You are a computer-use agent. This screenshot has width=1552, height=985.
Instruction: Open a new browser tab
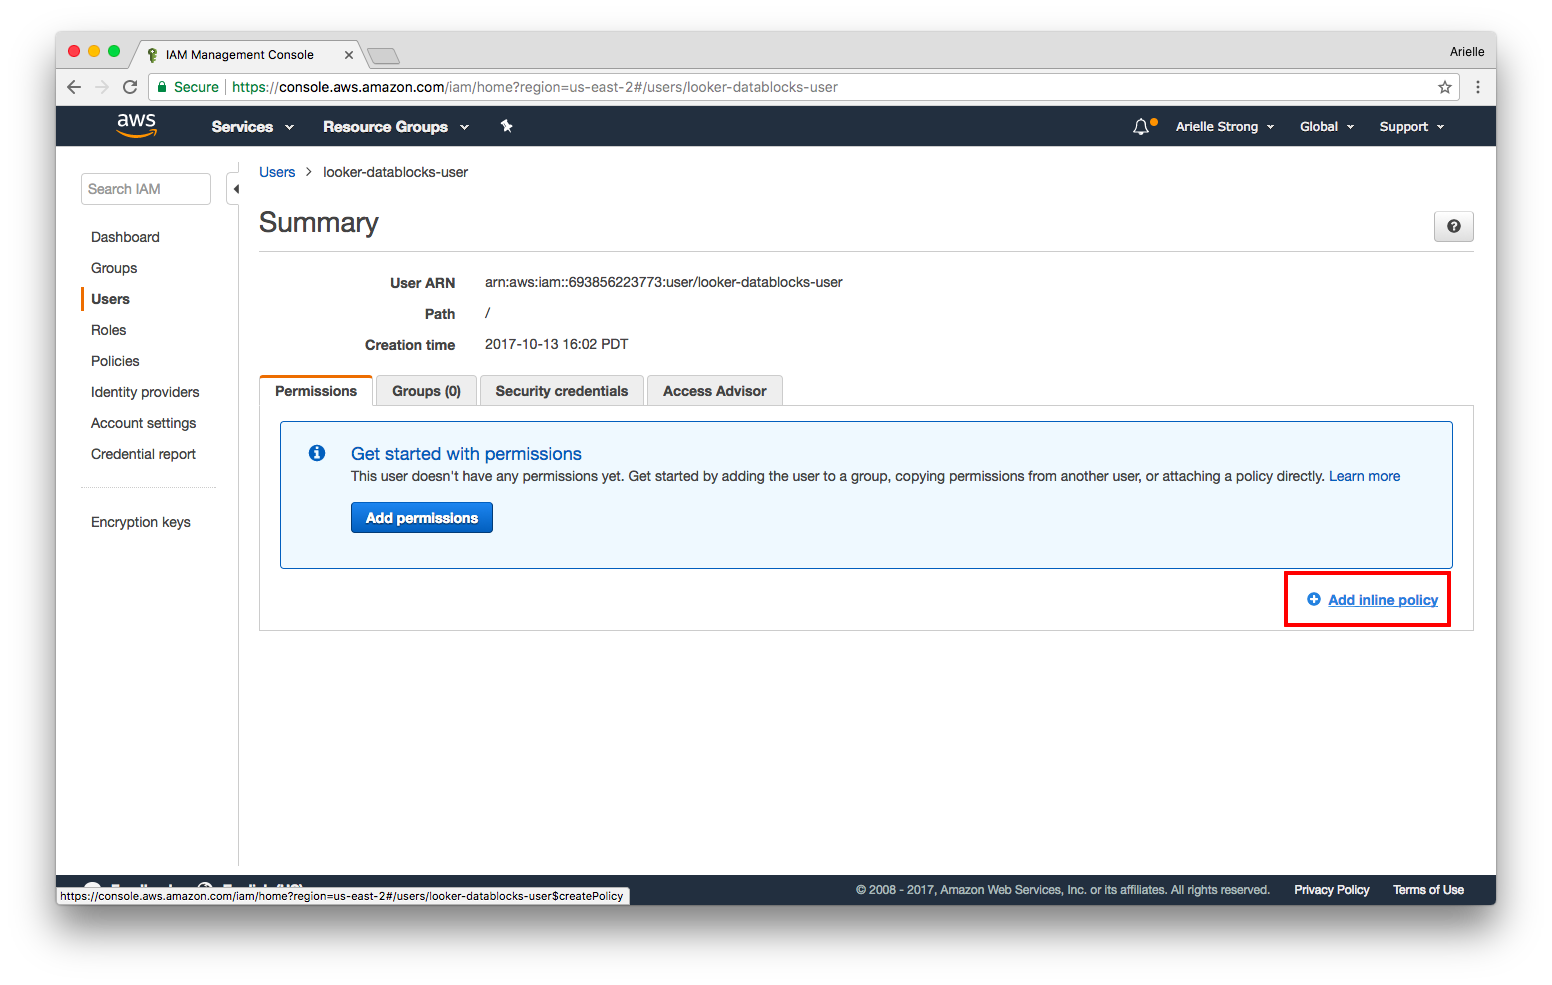pyautogui.click(x=384, y=56)
